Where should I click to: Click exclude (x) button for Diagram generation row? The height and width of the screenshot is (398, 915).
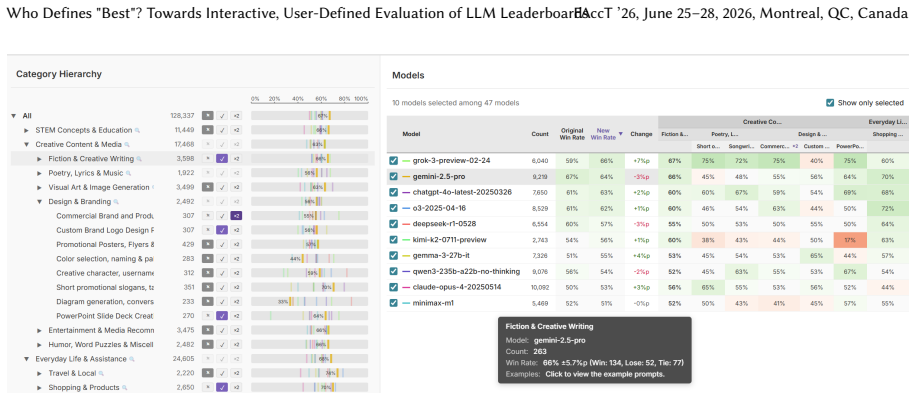pos(207,302)
